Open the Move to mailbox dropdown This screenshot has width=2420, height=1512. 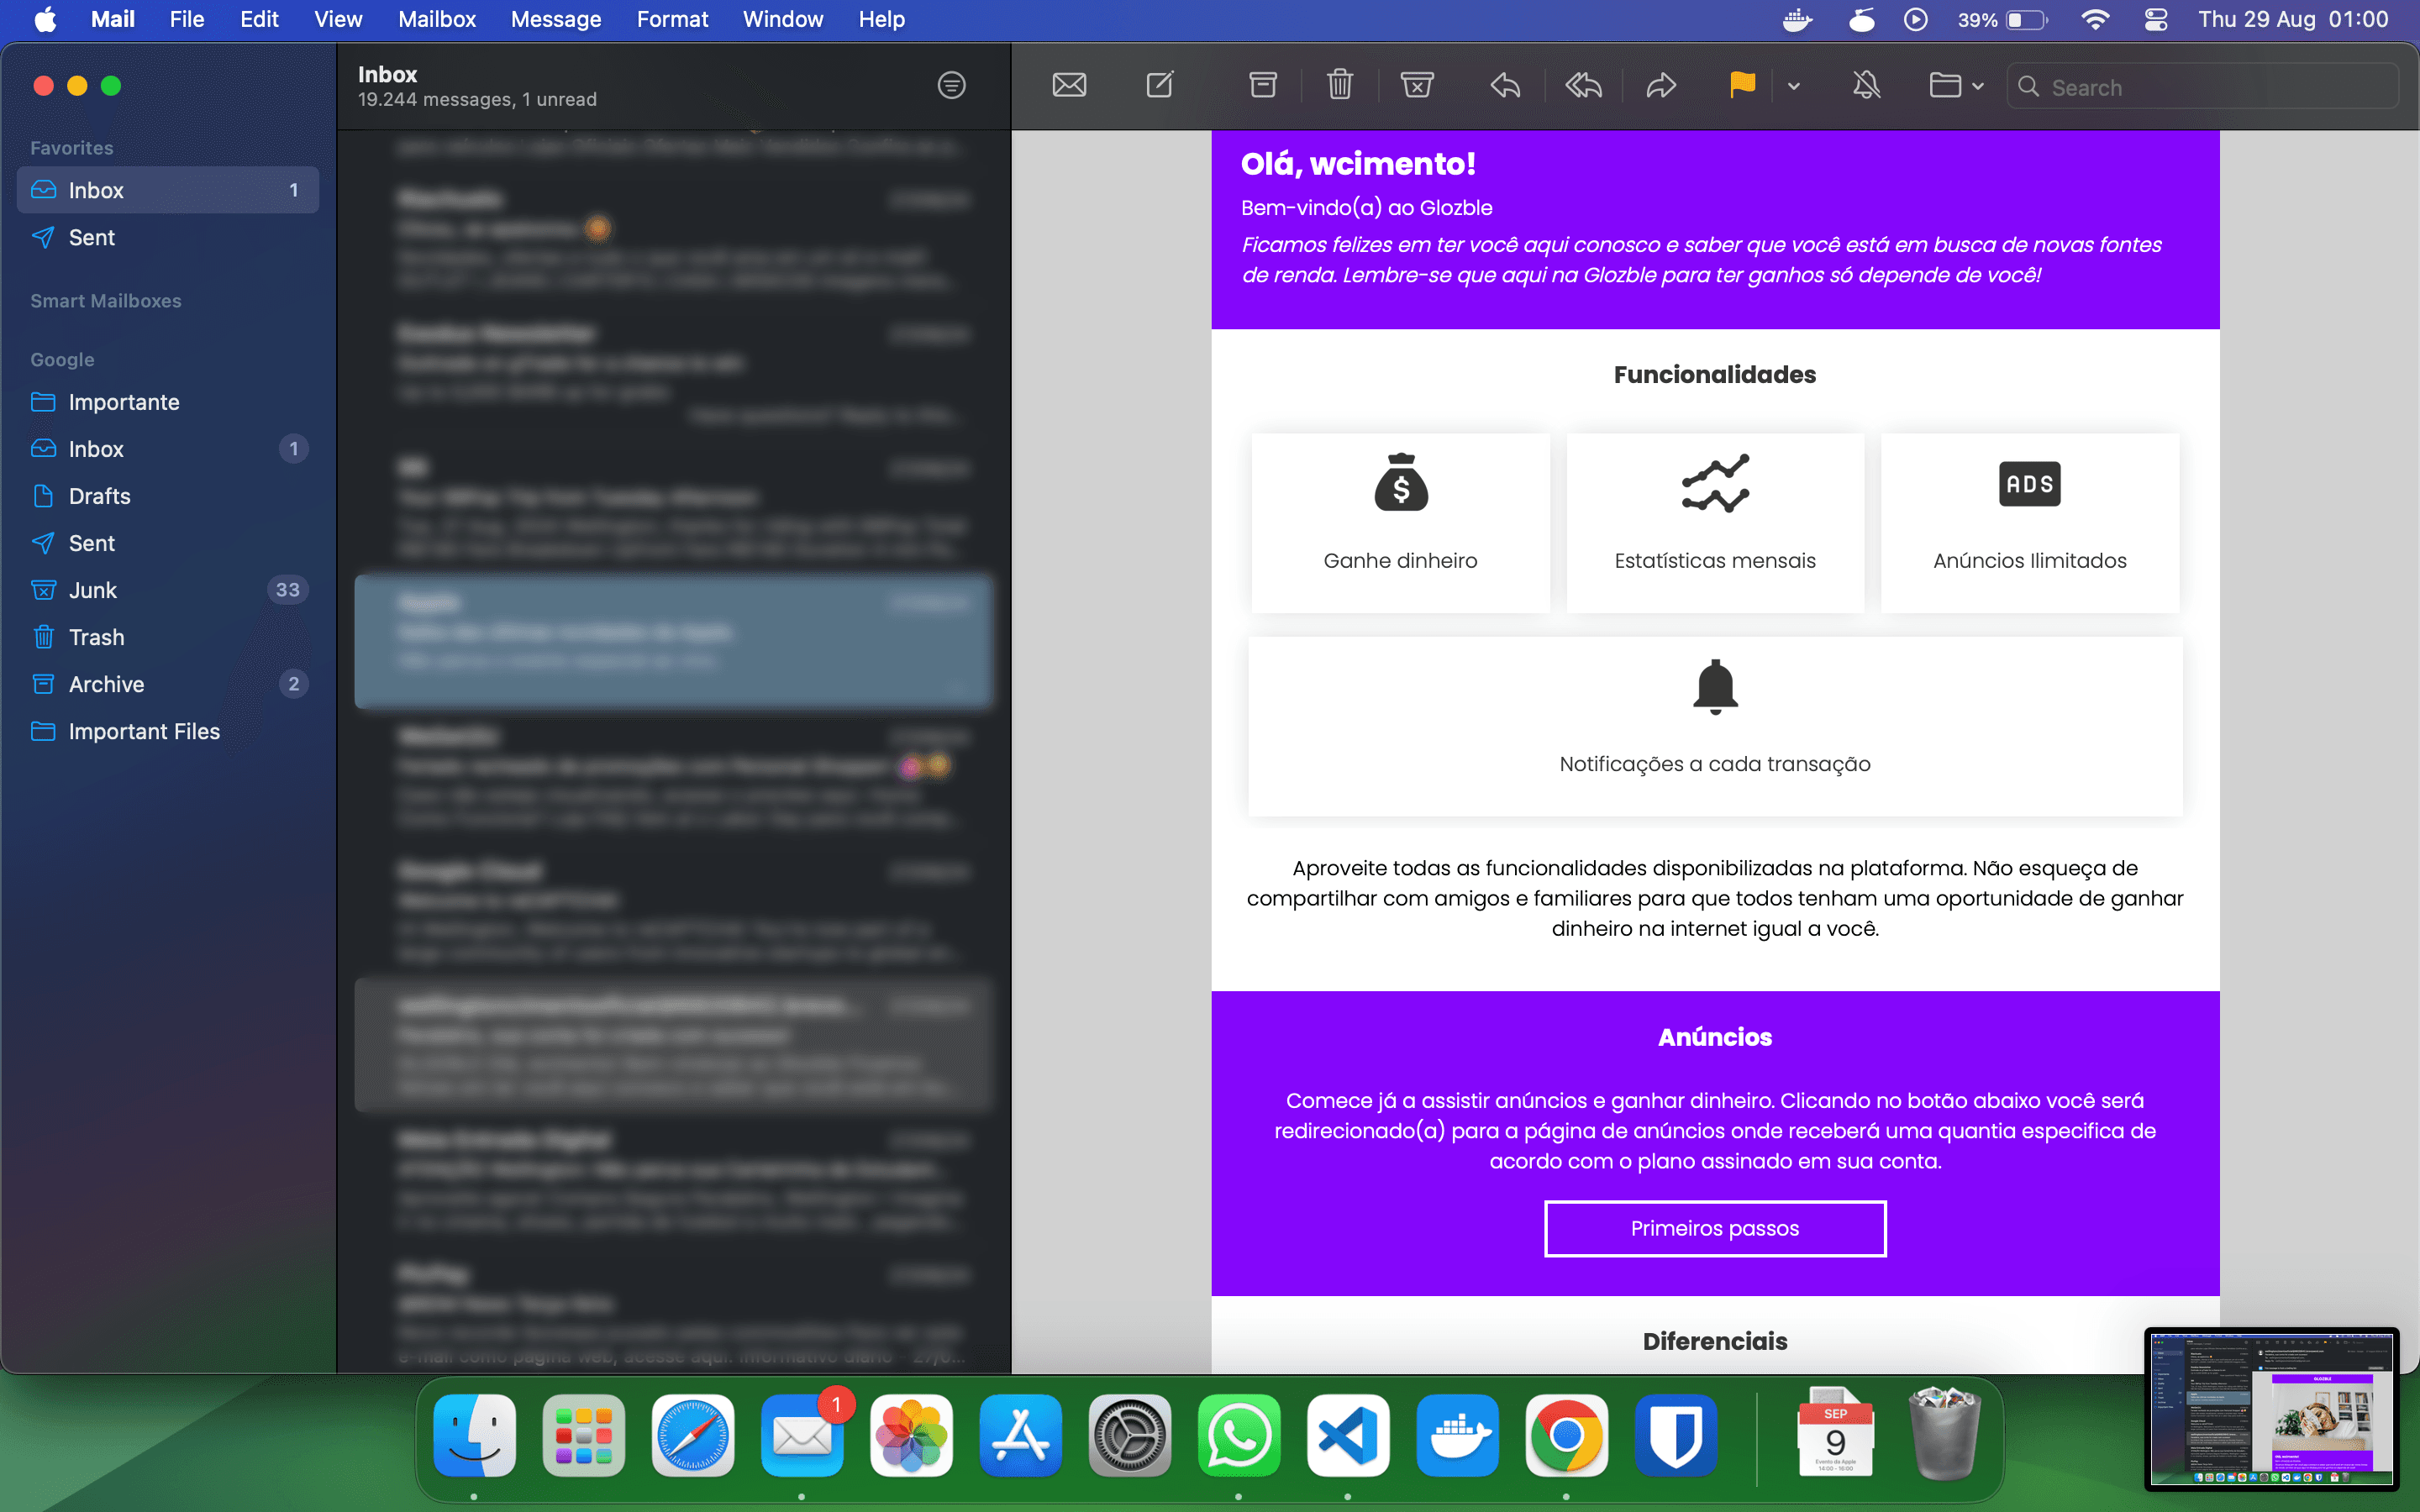click(x=1956, y=86)
